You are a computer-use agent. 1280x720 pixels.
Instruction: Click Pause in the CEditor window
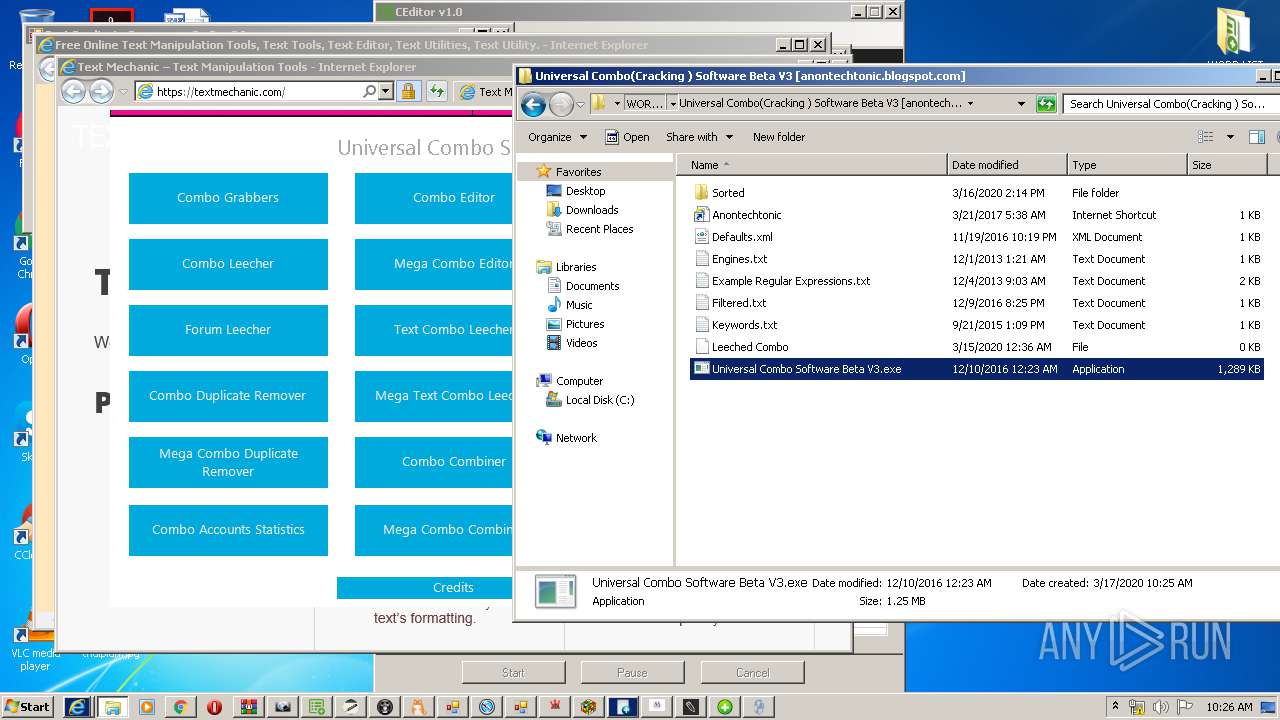[632, 673]
